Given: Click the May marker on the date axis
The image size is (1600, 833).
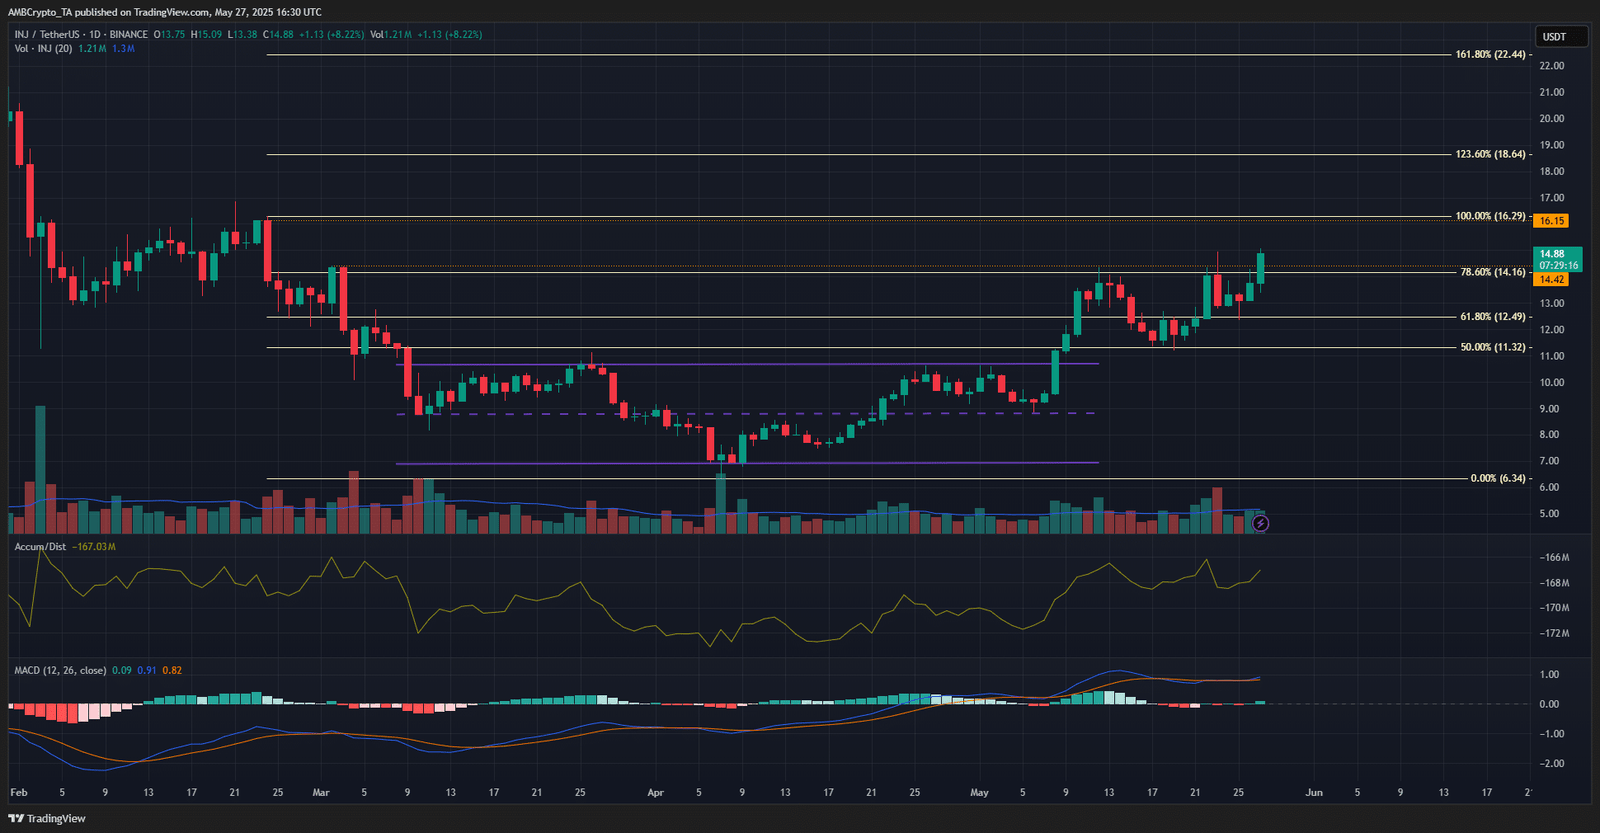Looking at the screenshot, I should coord(979,792).
